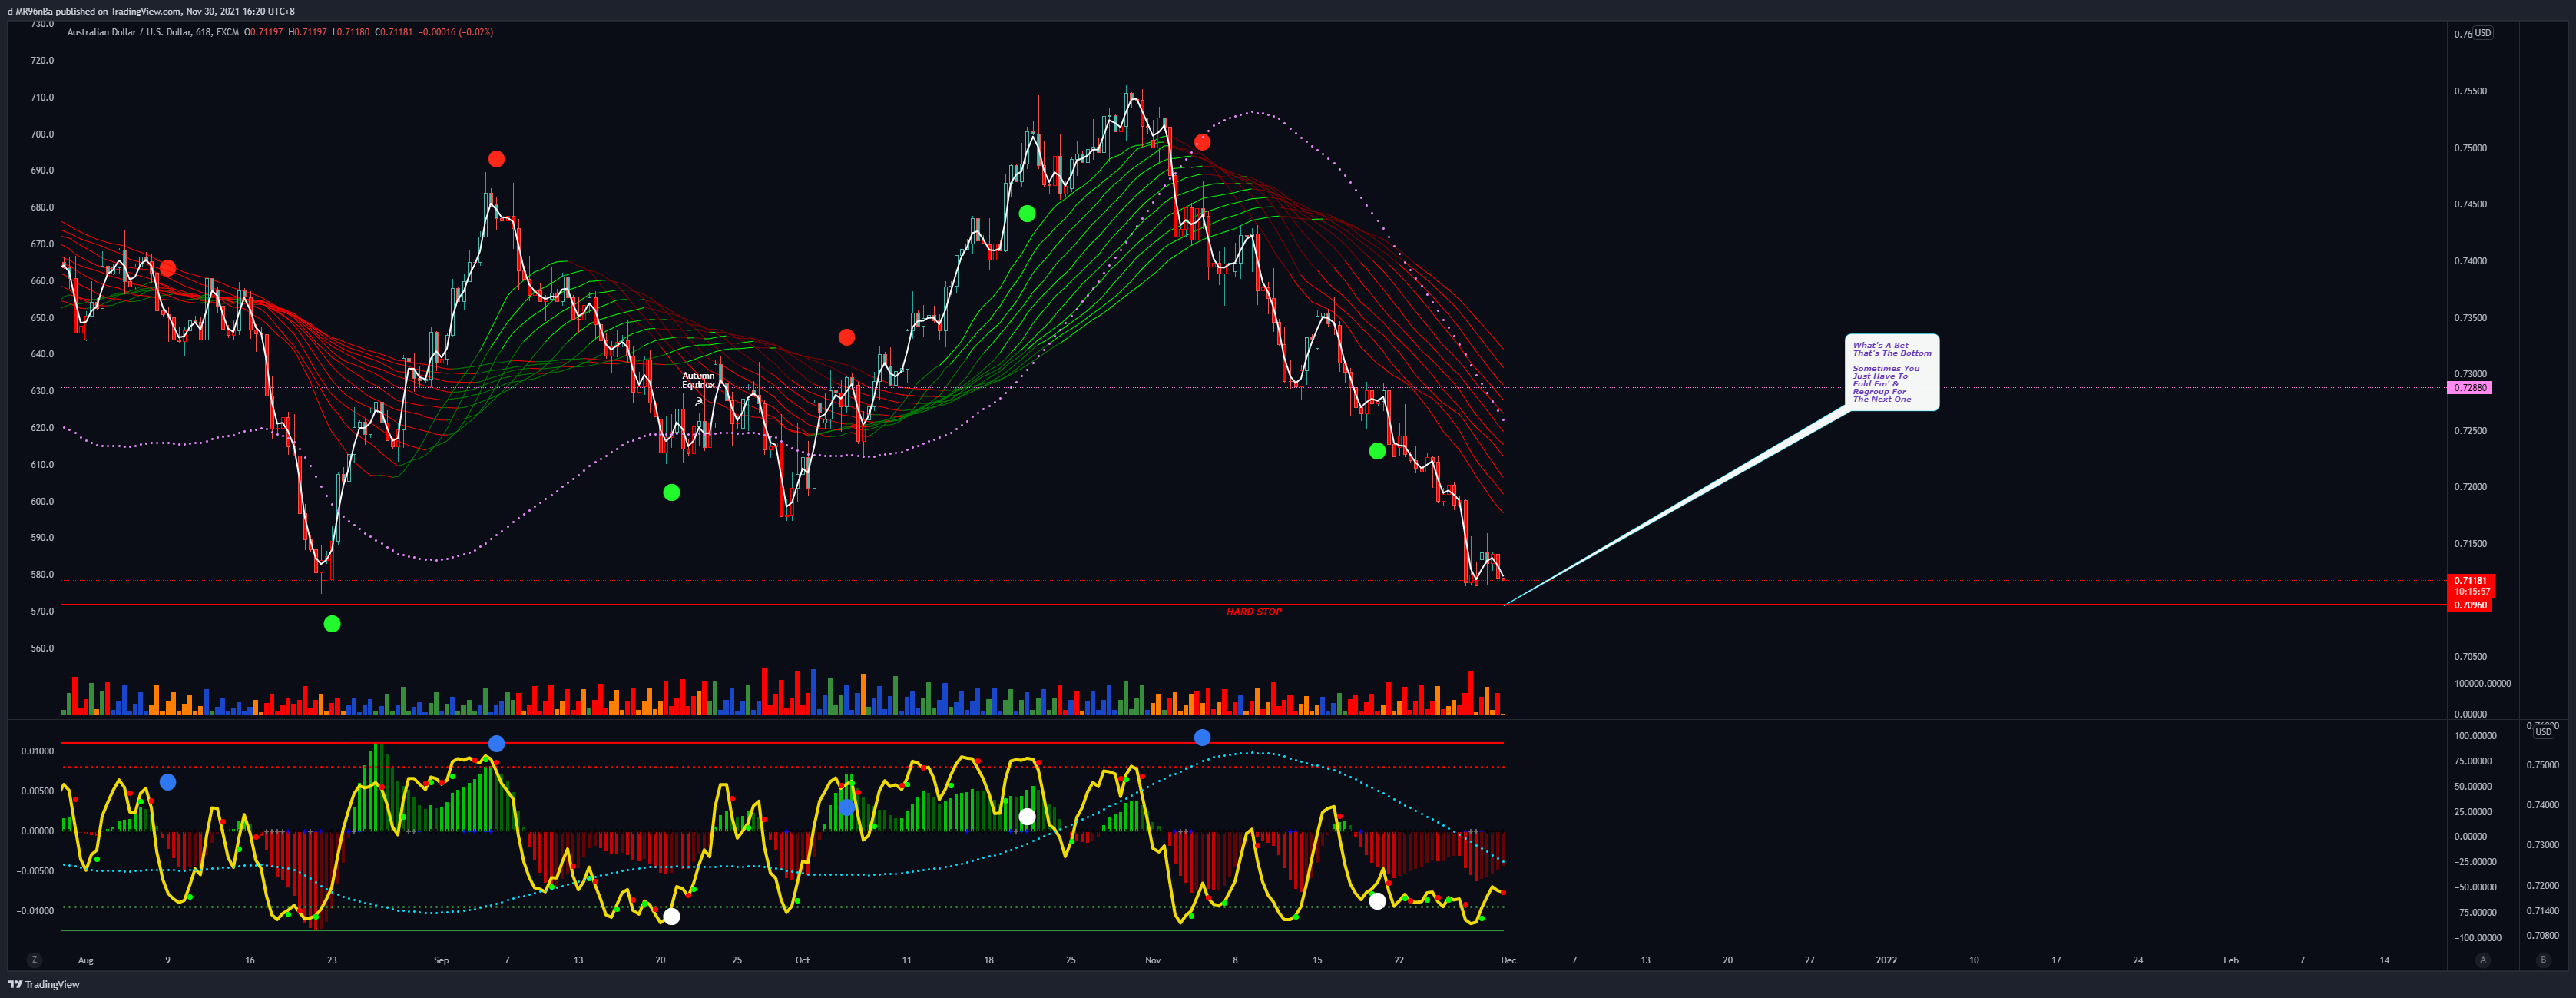Click the white dot at the September 20 oscillator low

(671, 916)
